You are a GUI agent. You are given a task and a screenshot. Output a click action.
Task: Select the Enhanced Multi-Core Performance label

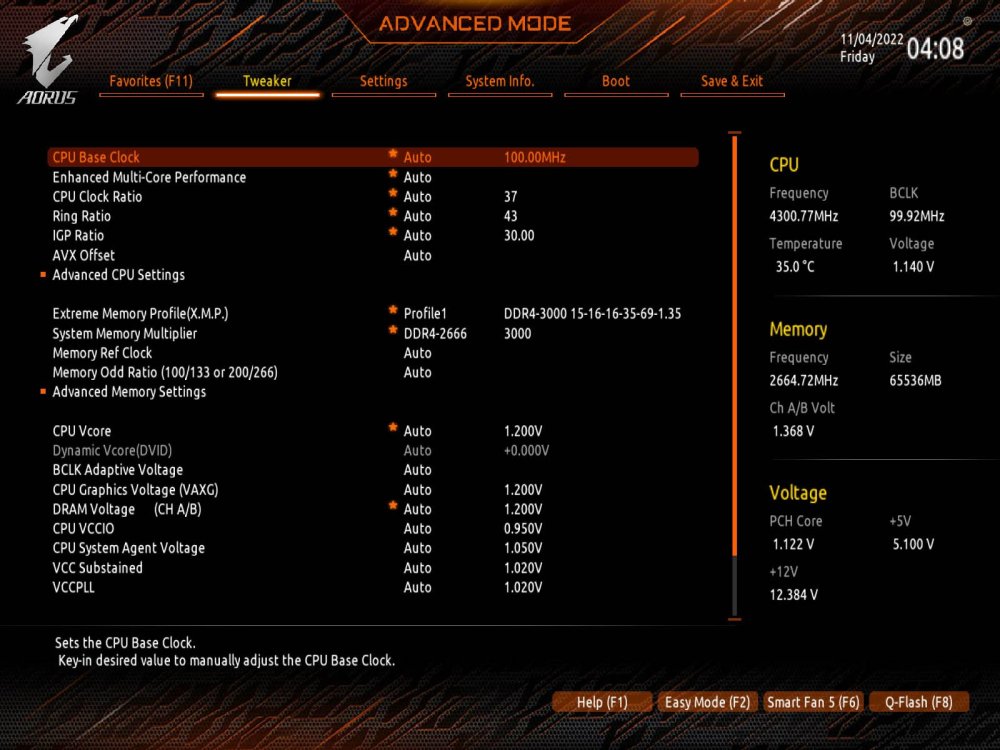tap(149, 177)
